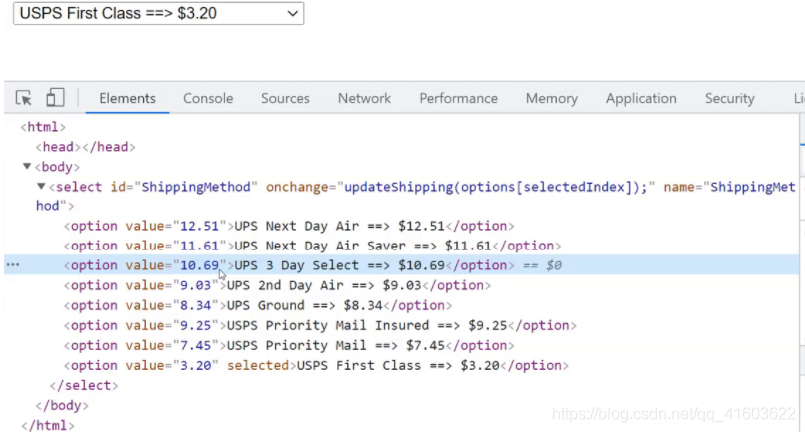805x432 pixels.
Task: Collapse the body element node
Action: [27, 166]
